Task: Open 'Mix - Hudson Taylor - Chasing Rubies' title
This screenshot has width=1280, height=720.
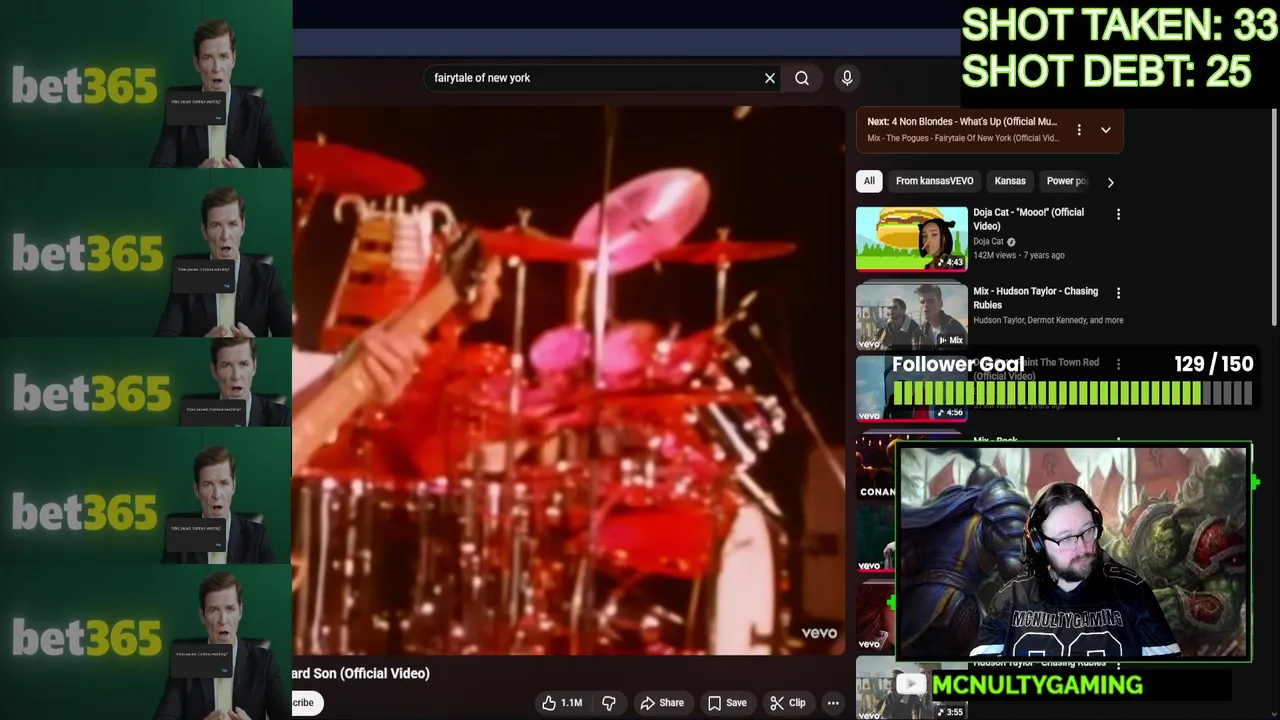Action: (1035, 298)
